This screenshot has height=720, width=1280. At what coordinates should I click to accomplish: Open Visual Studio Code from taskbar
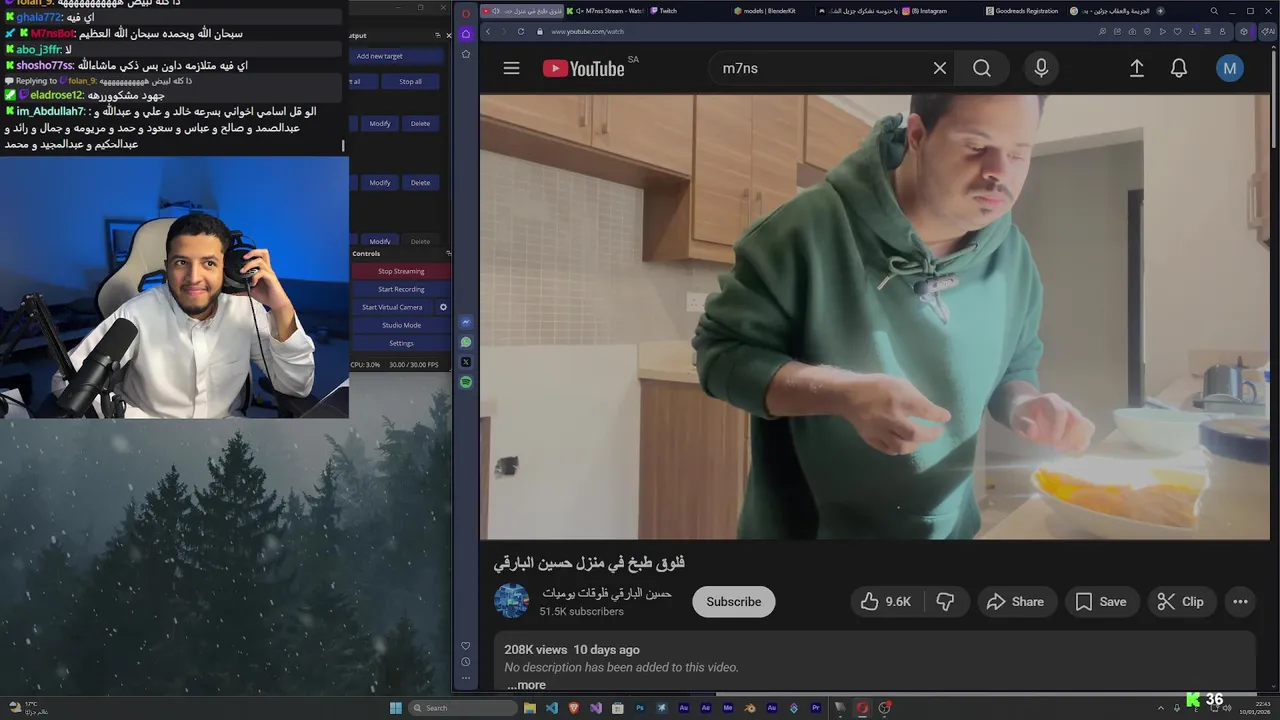[552, 708]
